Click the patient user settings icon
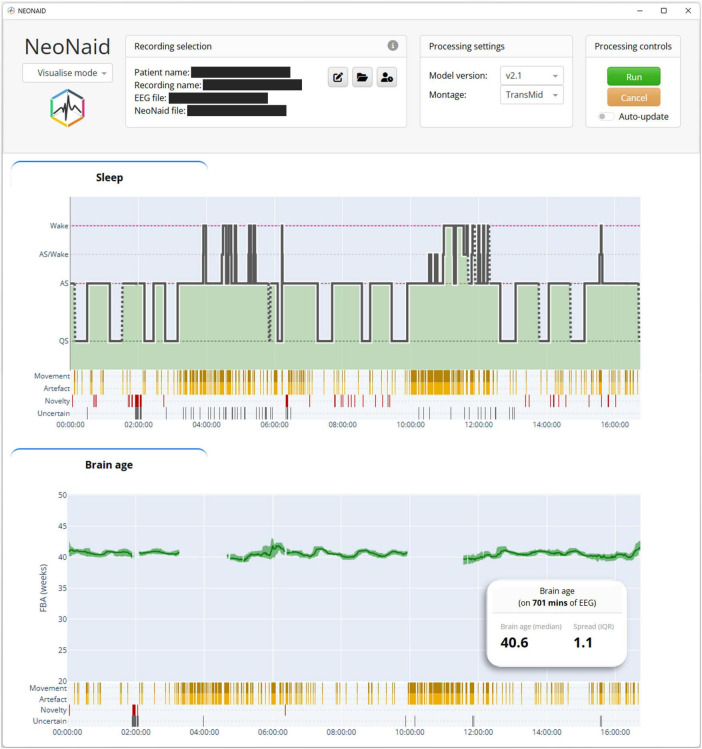This screenshot has height=749, width=702. click(387, 77)
